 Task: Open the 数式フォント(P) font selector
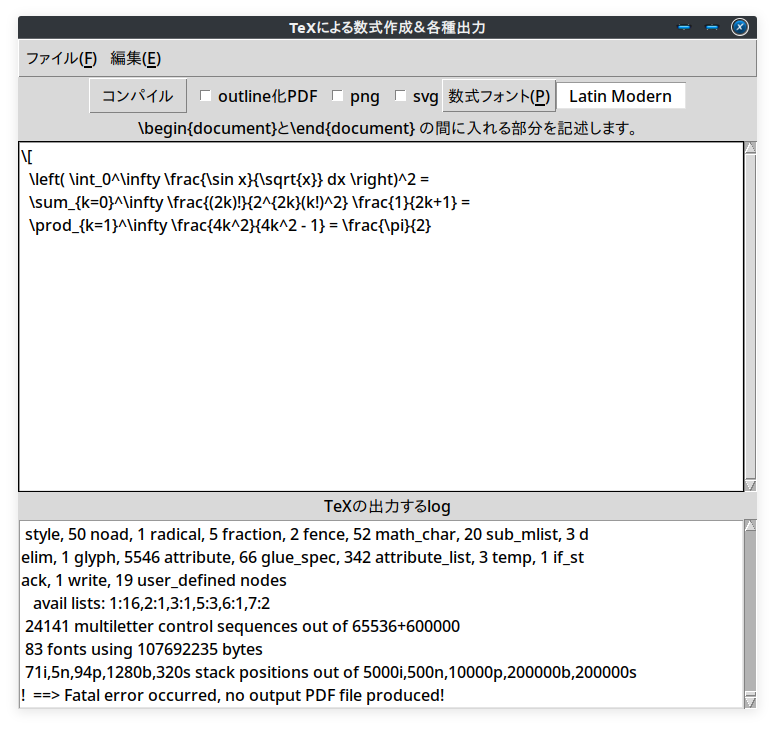click(498, 96)
